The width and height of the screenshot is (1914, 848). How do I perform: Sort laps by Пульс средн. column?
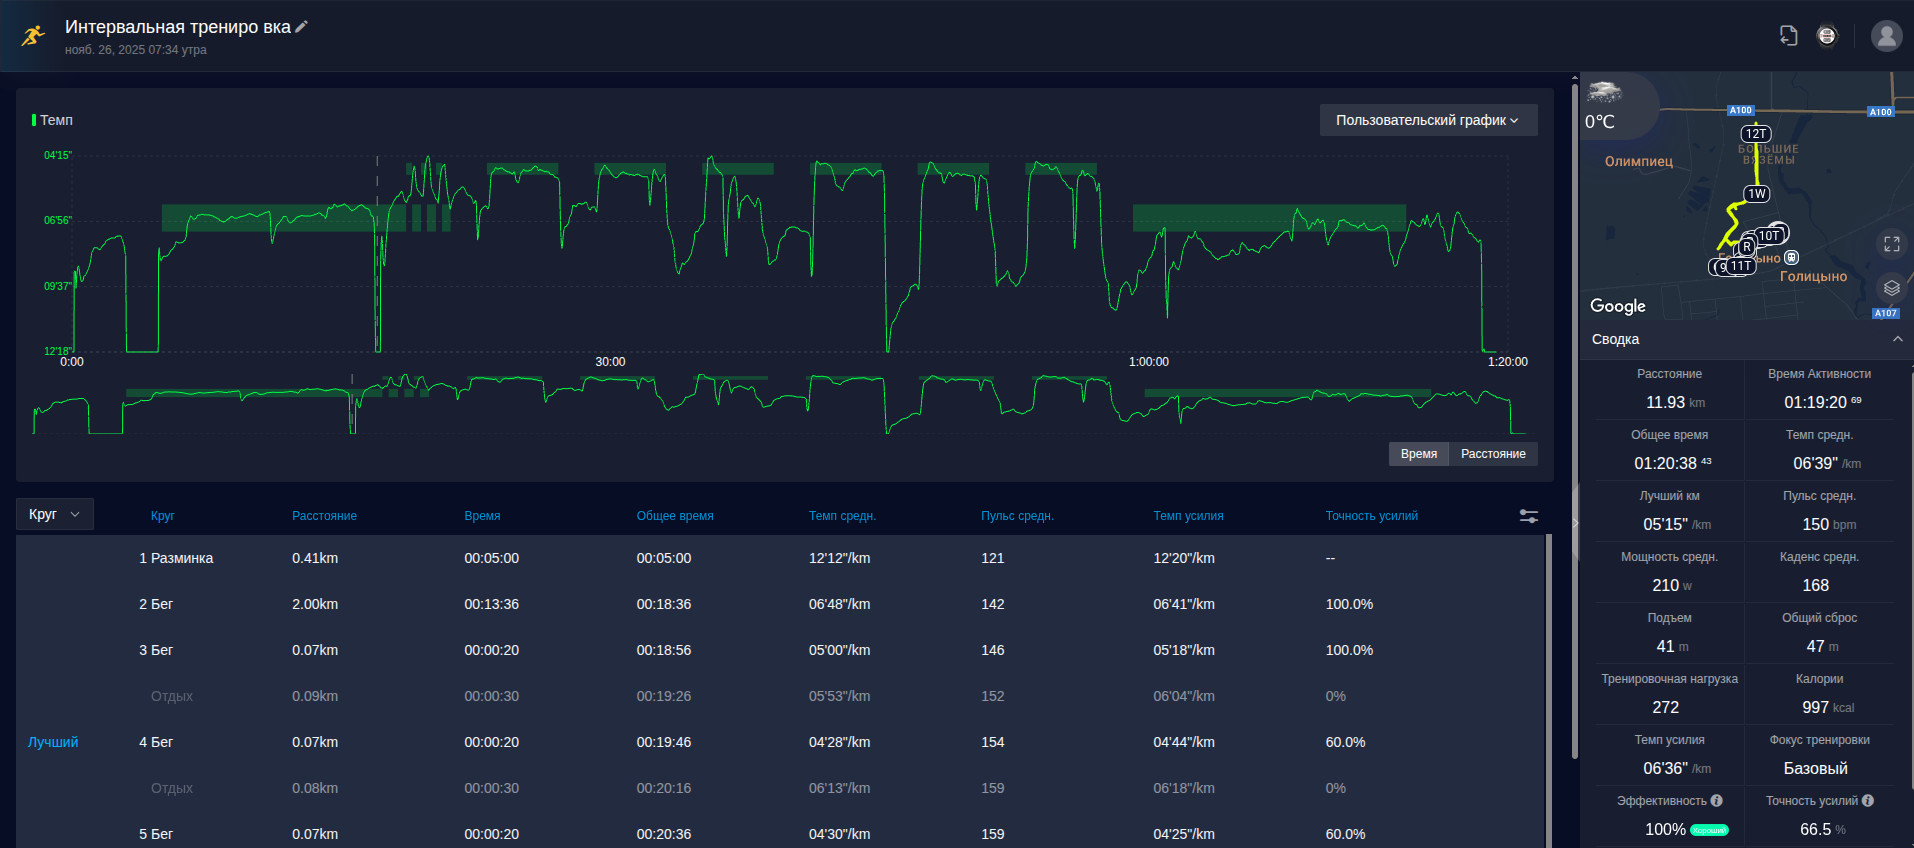coord(1017,516)
